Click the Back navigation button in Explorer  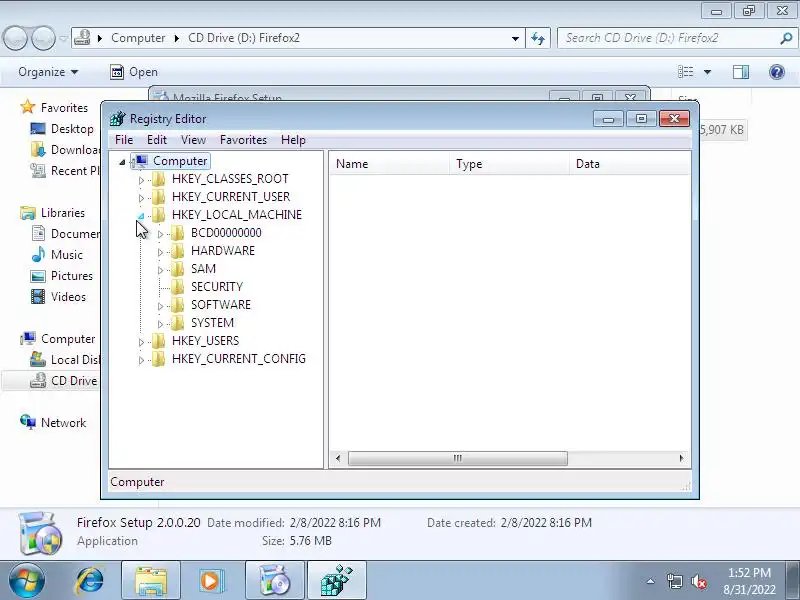(x=15, y=38)
